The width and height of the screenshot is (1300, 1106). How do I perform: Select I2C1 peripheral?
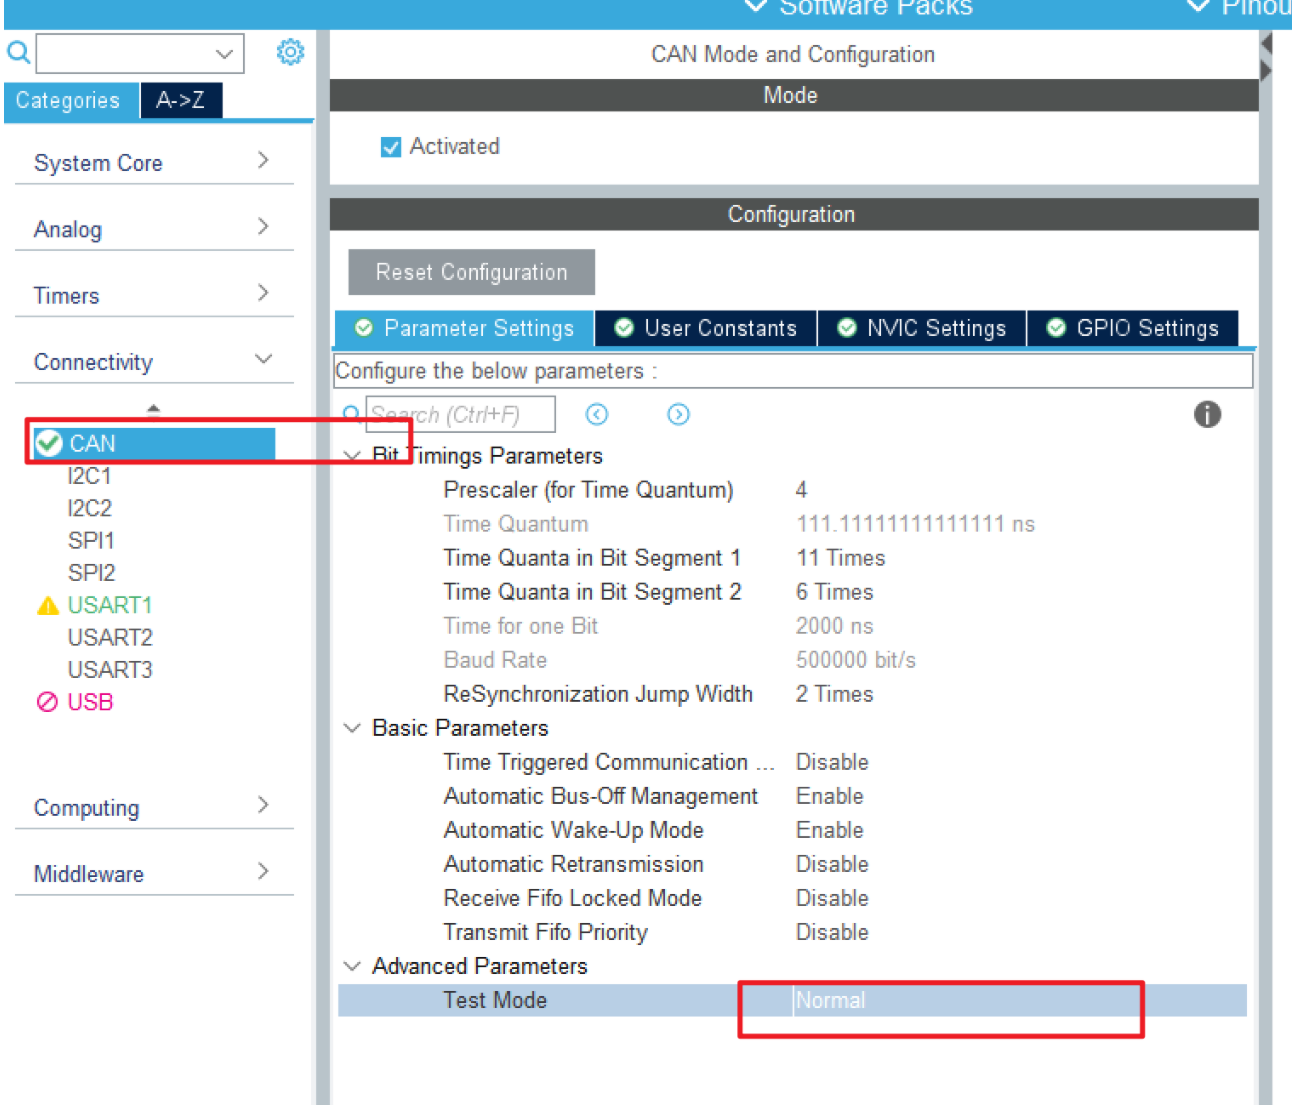click(89, 476)
